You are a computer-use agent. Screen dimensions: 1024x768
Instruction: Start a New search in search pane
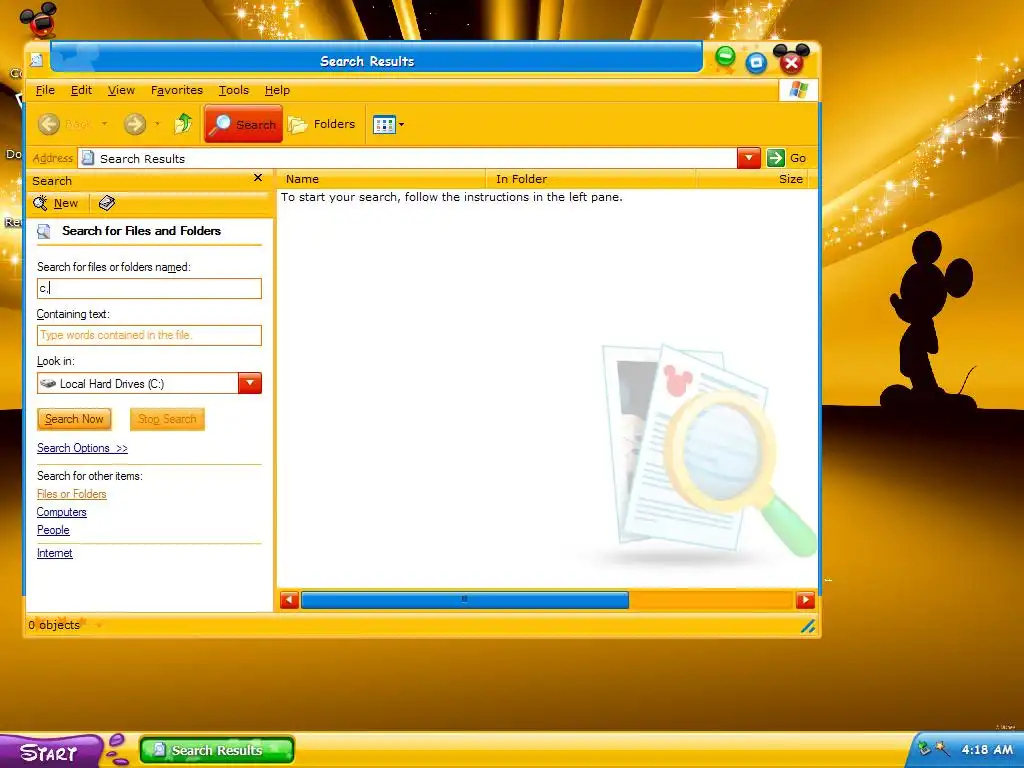coord(56,203)
